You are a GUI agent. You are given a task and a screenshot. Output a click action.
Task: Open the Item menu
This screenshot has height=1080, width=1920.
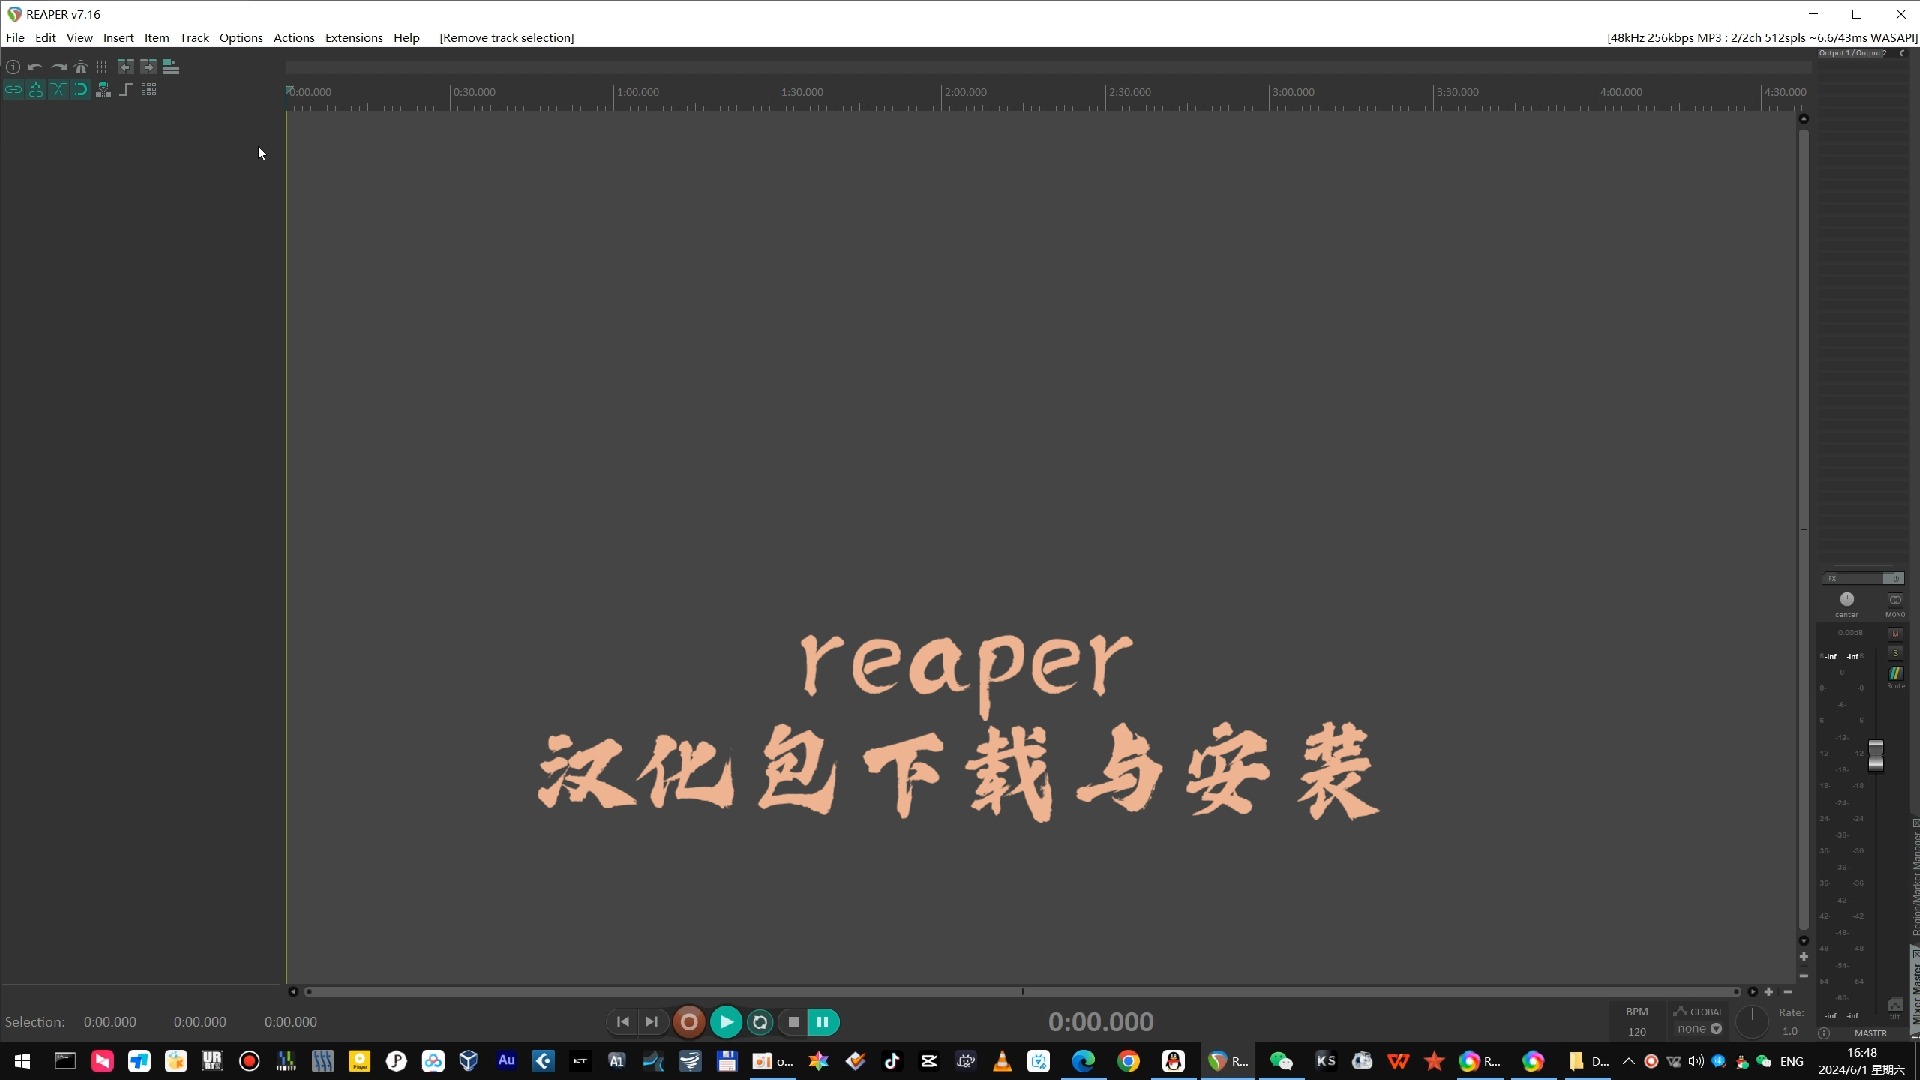tap(157, 38)
